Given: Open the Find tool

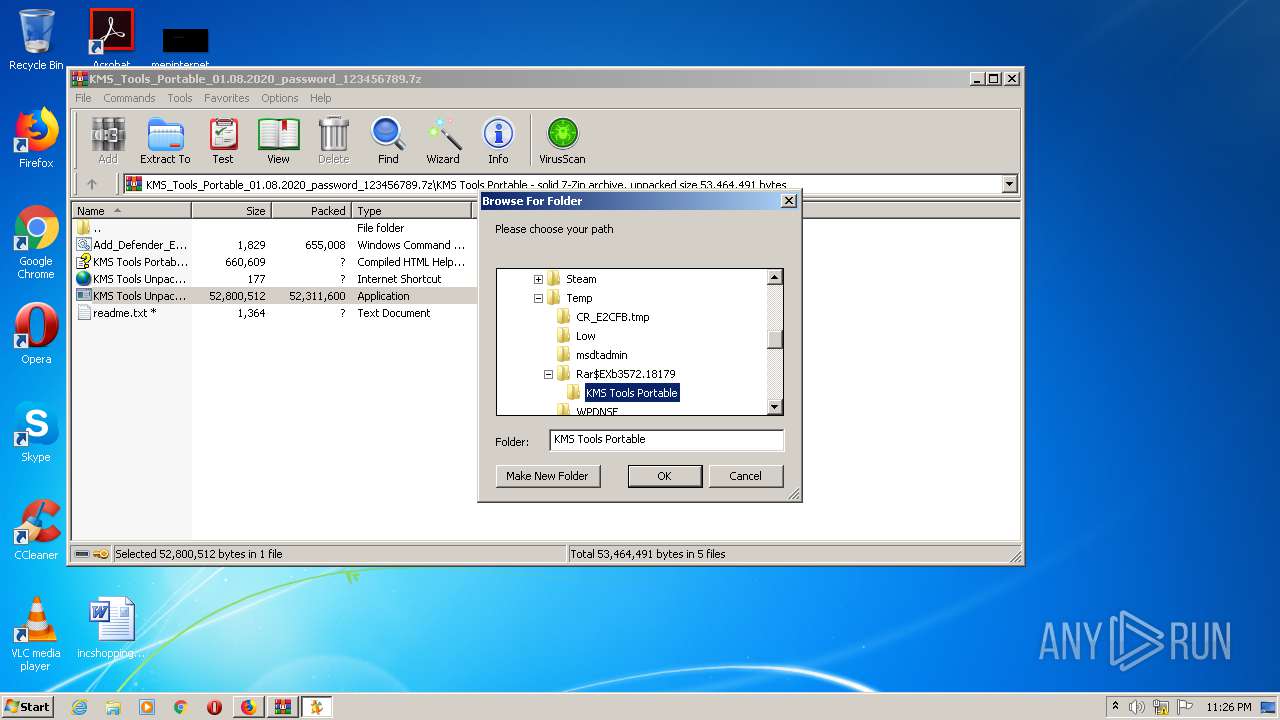Looking at the screenshot, I should pyautogui.click(x=388, y=141).
